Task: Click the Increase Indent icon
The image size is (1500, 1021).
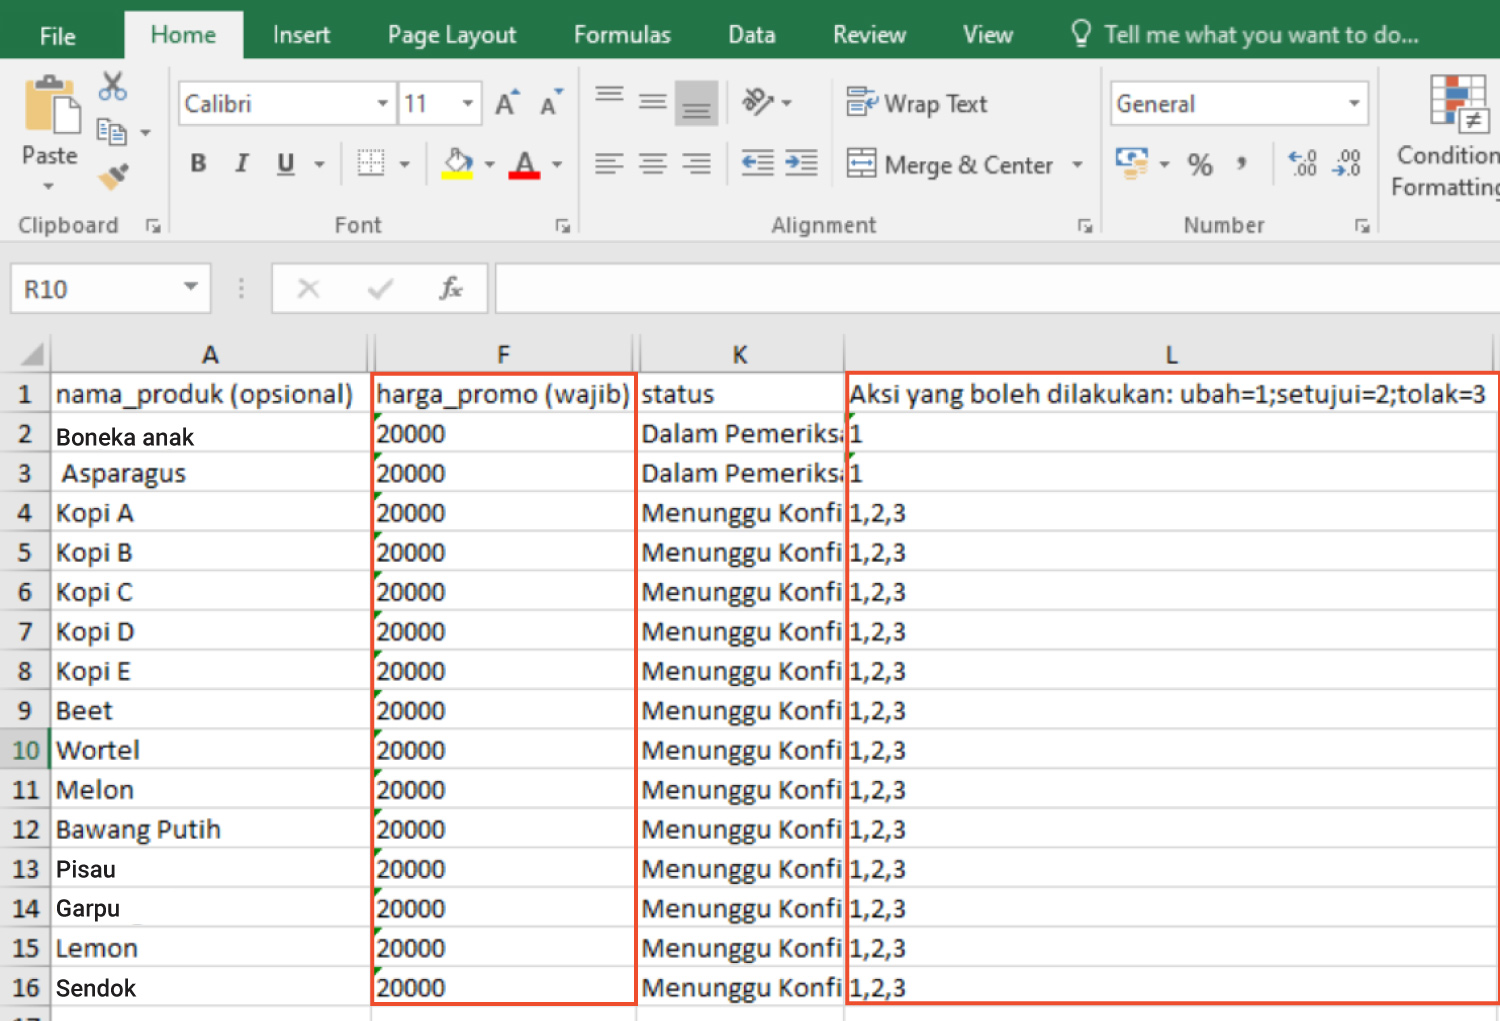Action: [801, 163]
